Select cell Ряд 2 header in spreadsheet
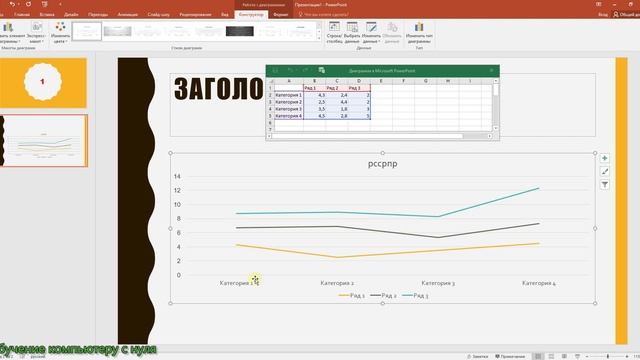640x360 pixels. point(337,88)
